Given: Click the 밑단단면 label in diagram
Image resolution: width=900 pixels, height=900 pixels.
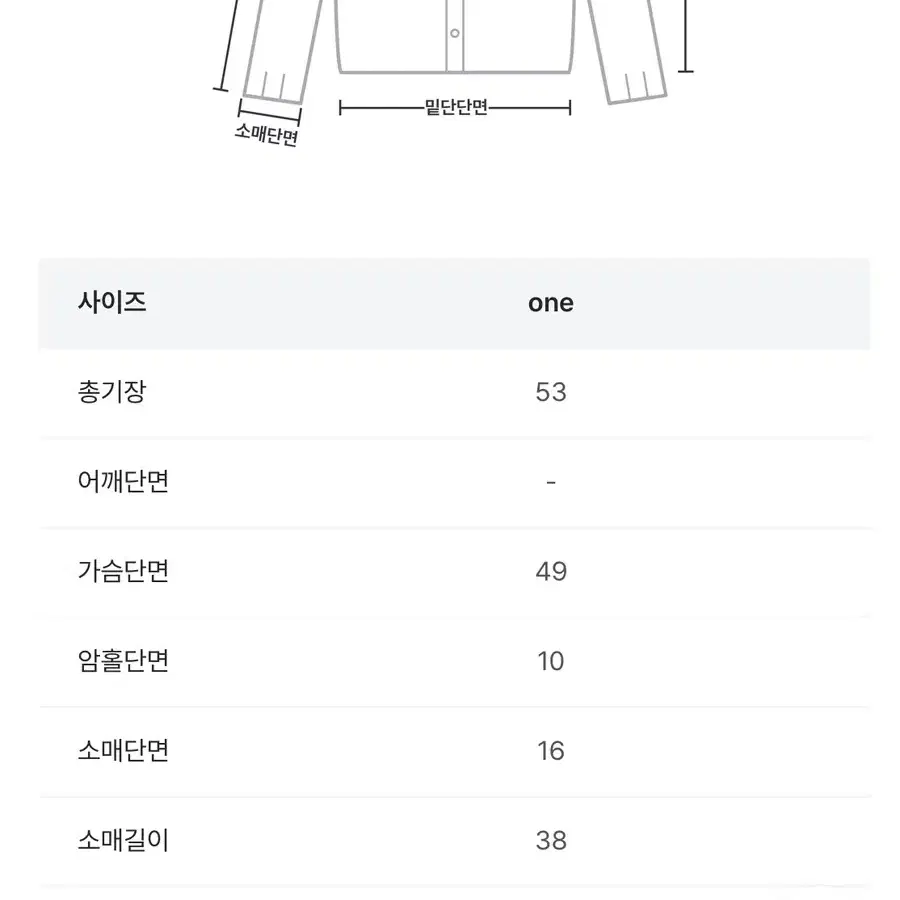Looking at the screenshot, I should pos(456,107).
